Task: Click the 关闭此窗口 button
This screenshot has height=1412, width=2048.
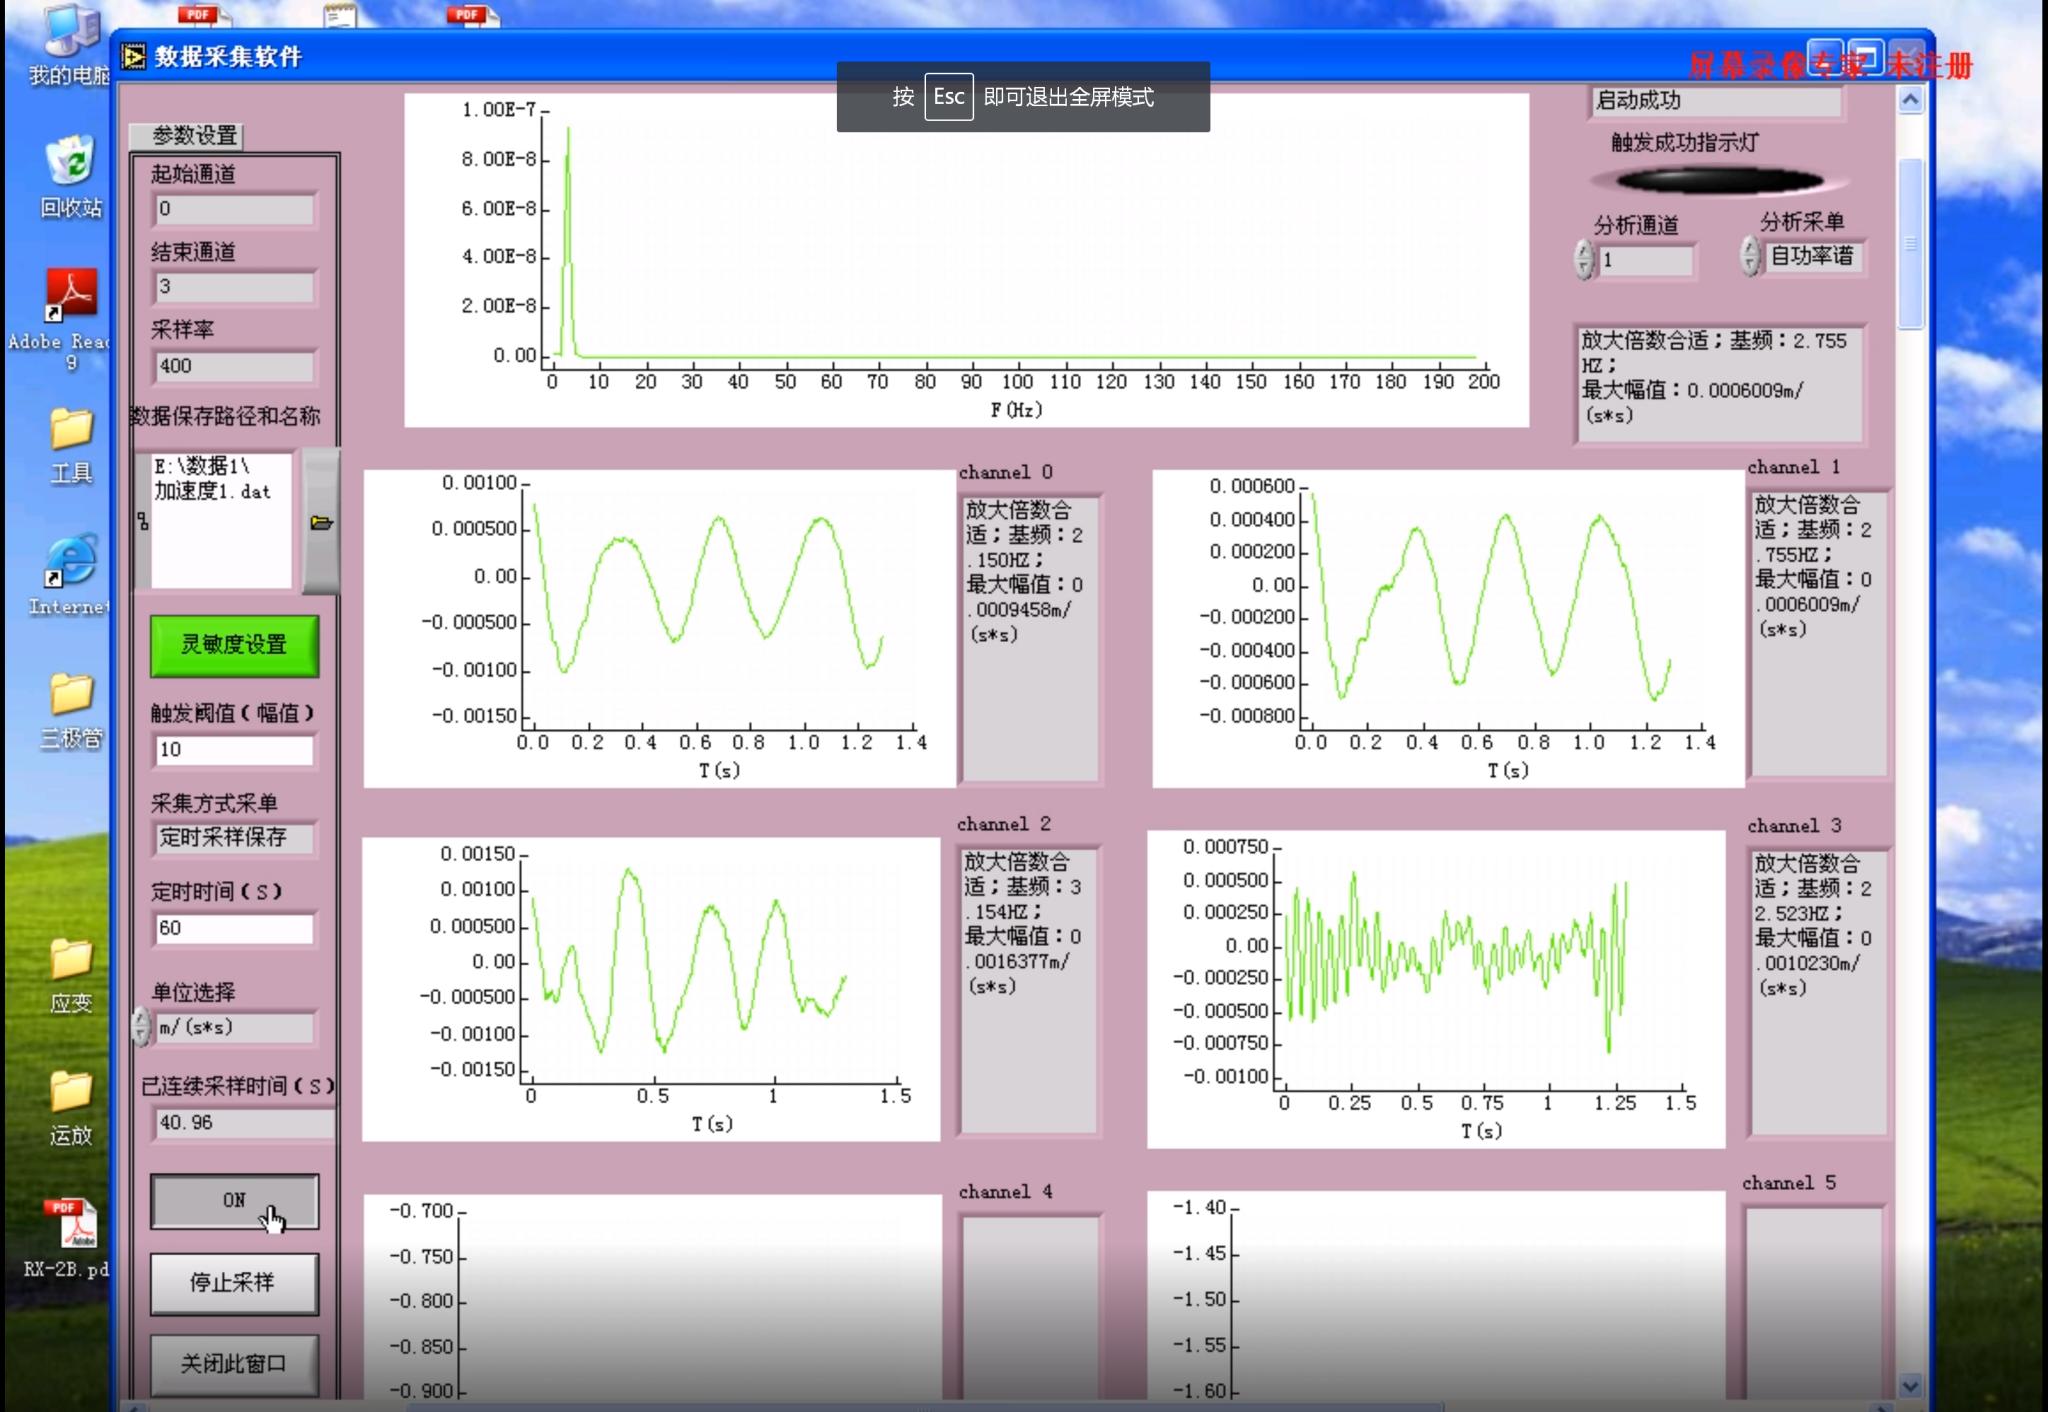Action: [x=234, y=1365]
